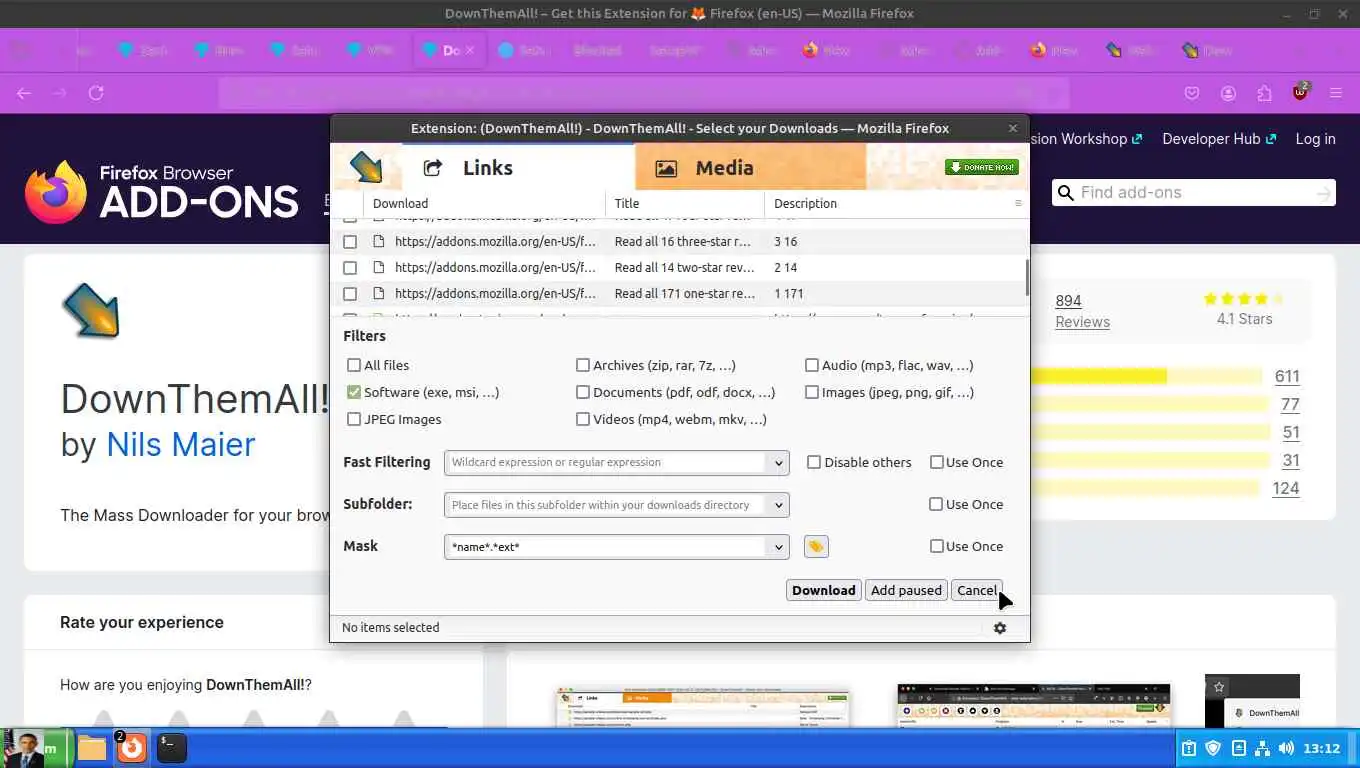Expand the Subfolder dropdown arrow
Image resolution: width=1360 pixels, height=768 pixels.
point(778,504)
